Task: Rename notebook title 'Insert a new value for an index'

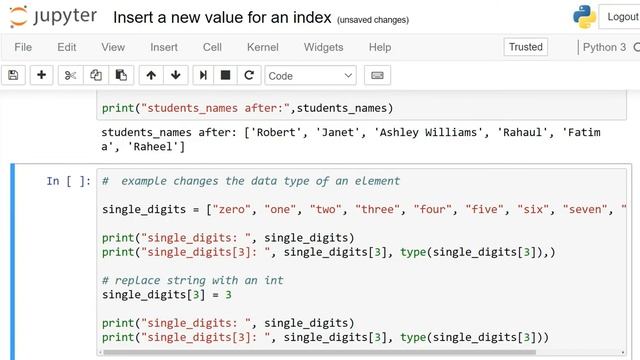Action: tap(222, 18)
